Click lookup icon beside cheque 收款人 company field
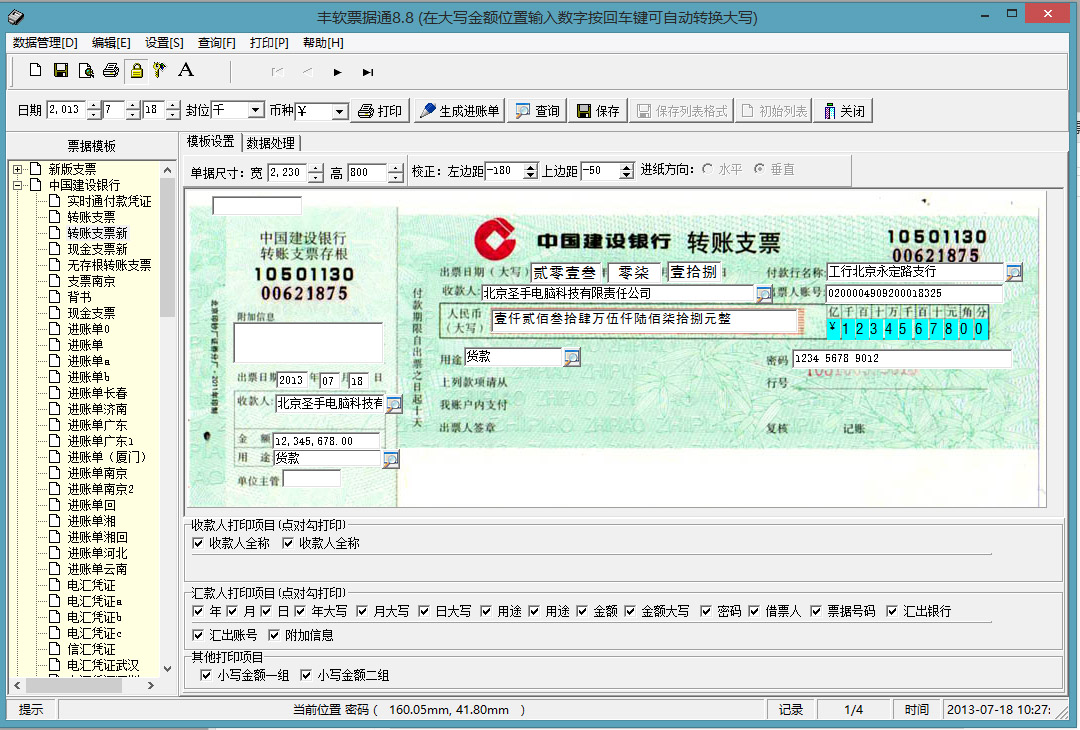 (763, 295)
